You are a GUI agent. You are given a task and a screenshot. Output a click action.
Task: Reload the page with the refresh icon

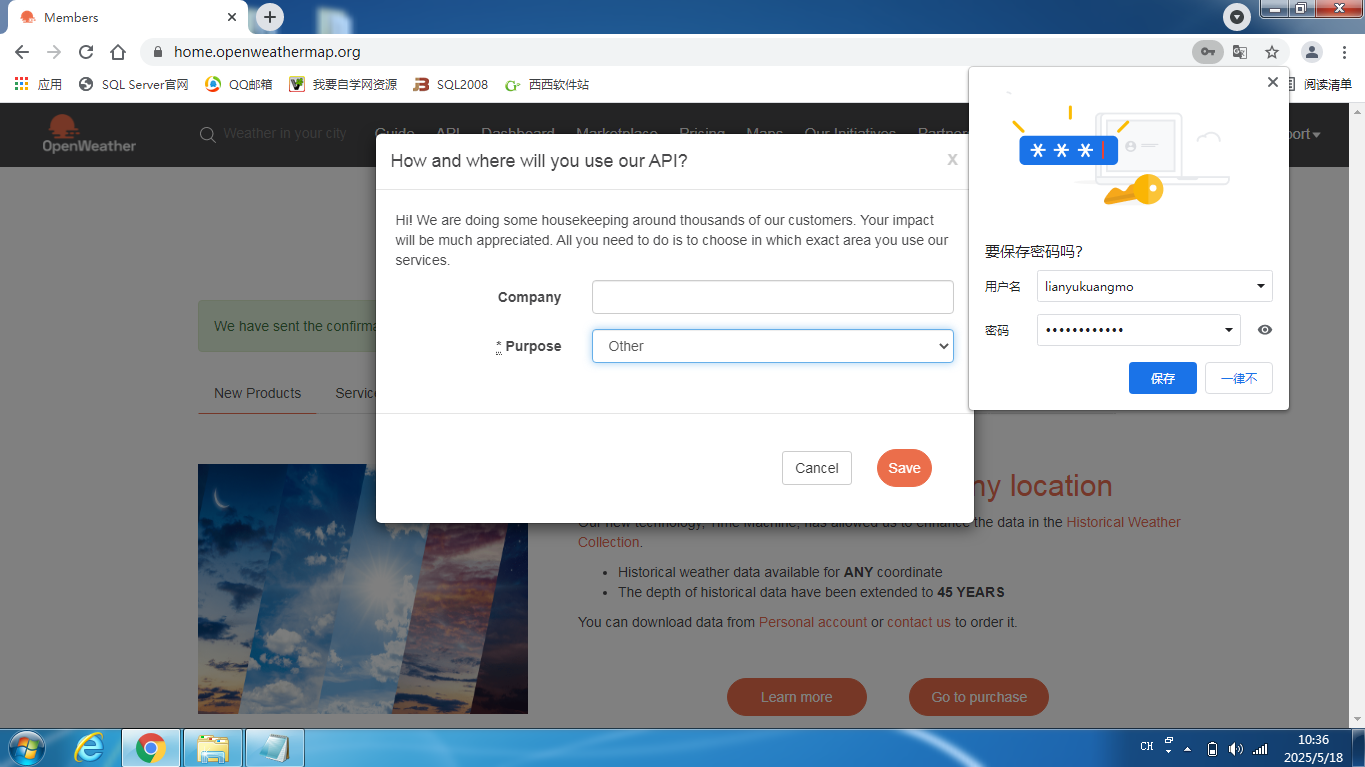click(x=86, y=52)
